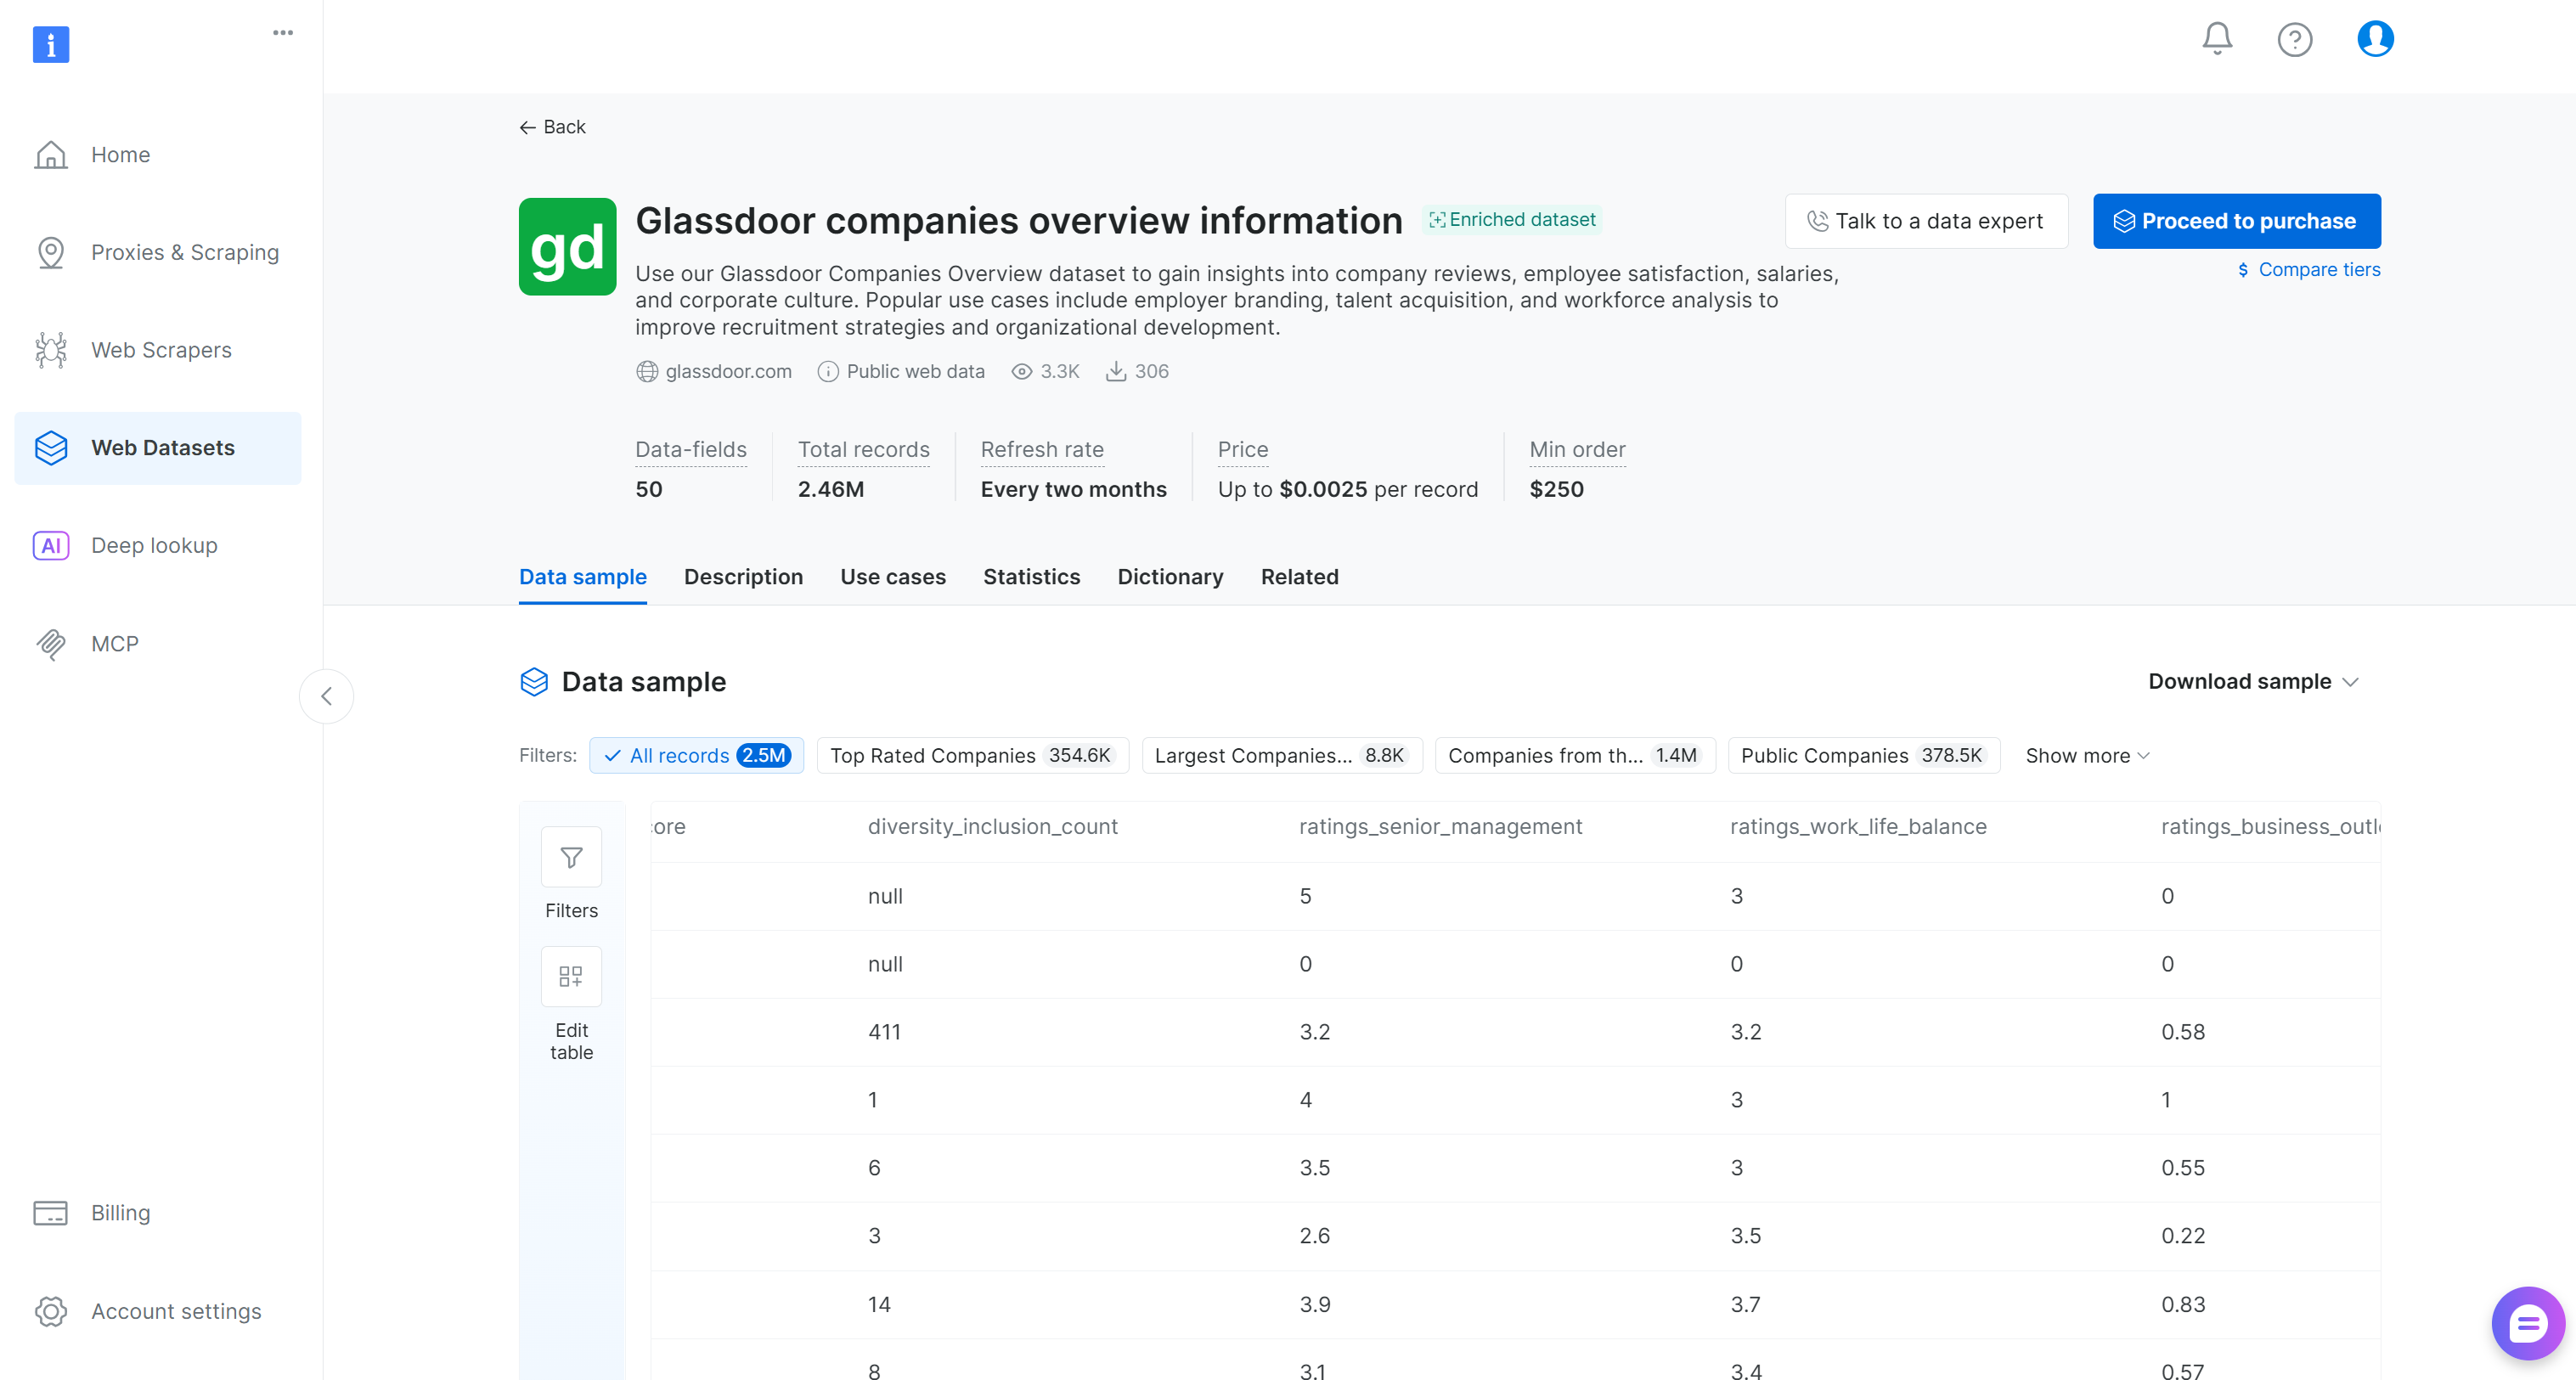Select the Top Rated Companies filter
The image size is (2576, 1380).
coord(972,756)
